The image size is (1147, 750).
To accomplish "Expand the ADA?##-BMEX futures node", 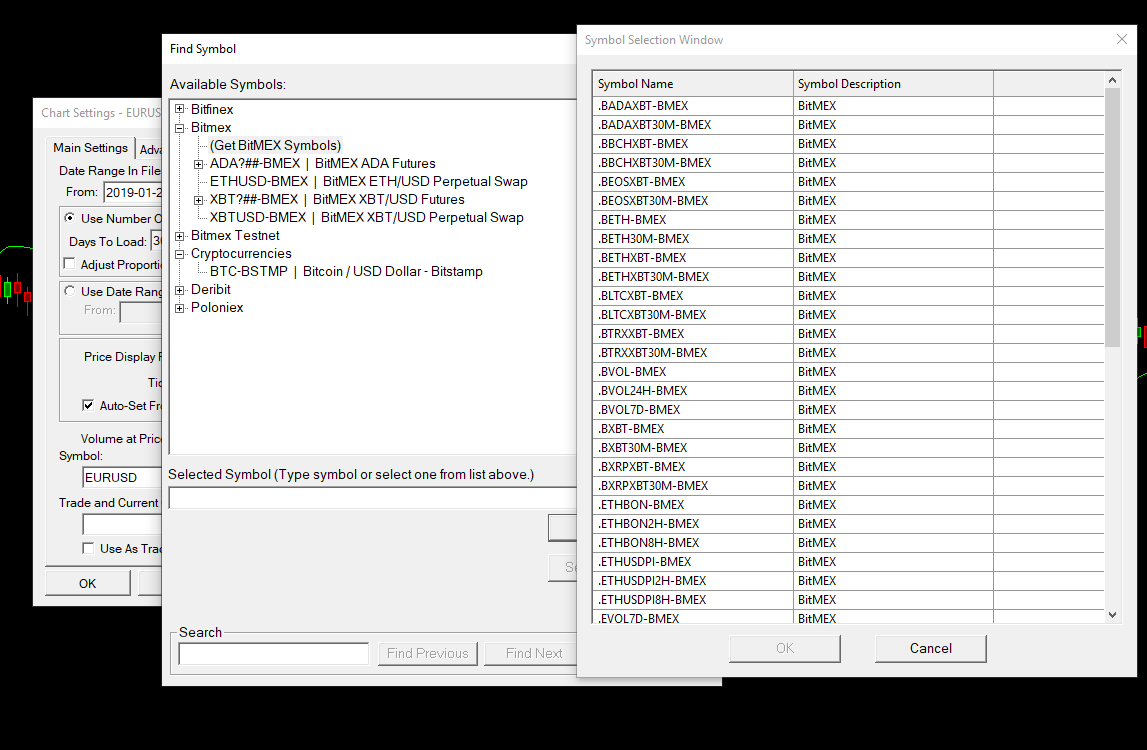I will [x=198, y=164].
